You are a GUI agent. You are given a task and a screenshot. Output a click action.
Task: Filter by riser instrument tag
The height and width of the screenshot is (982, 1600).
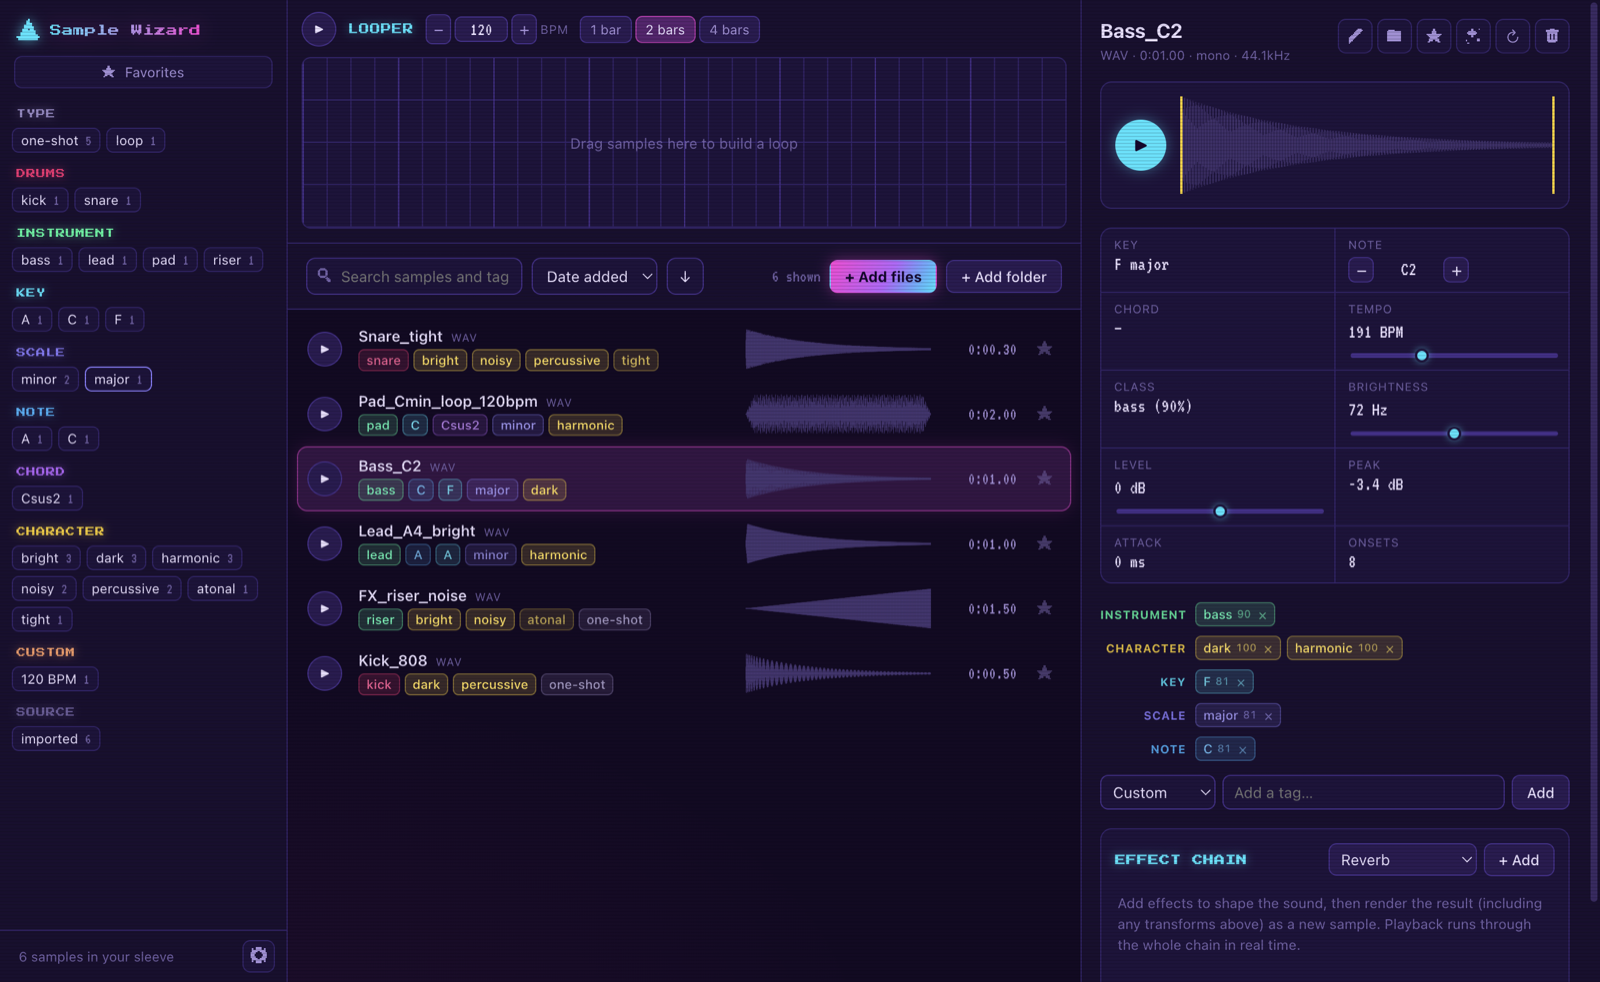233,260
